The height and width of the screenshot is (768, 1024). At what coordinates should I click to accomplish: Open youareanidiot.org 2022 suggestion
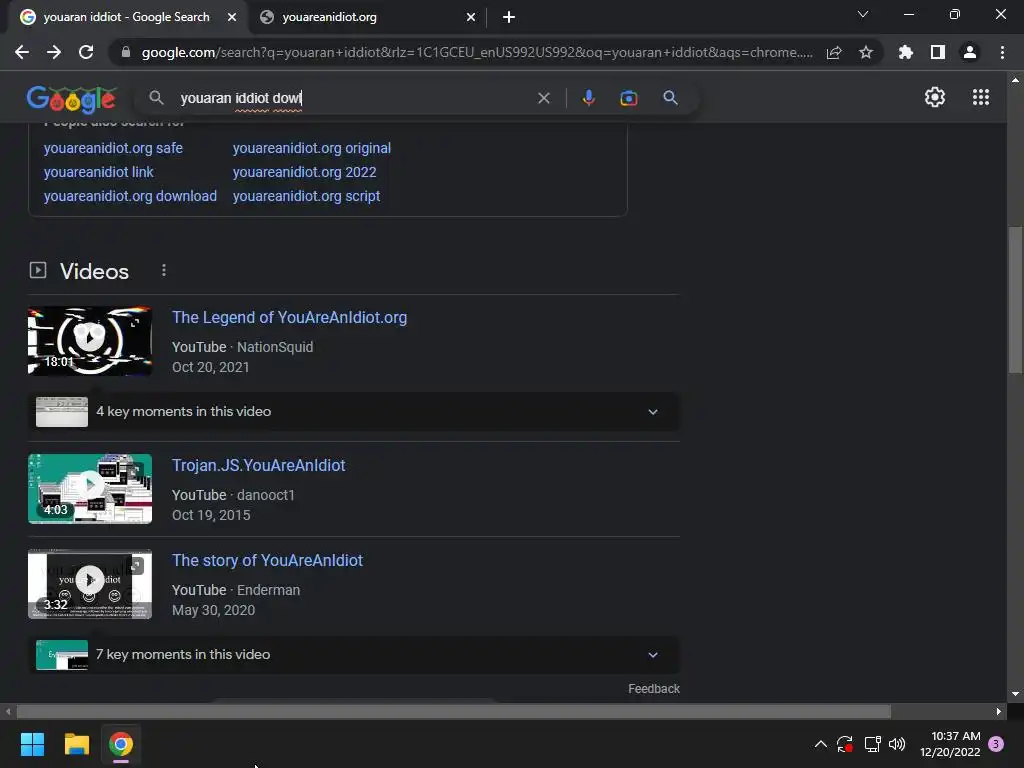(x=304, y=172)
